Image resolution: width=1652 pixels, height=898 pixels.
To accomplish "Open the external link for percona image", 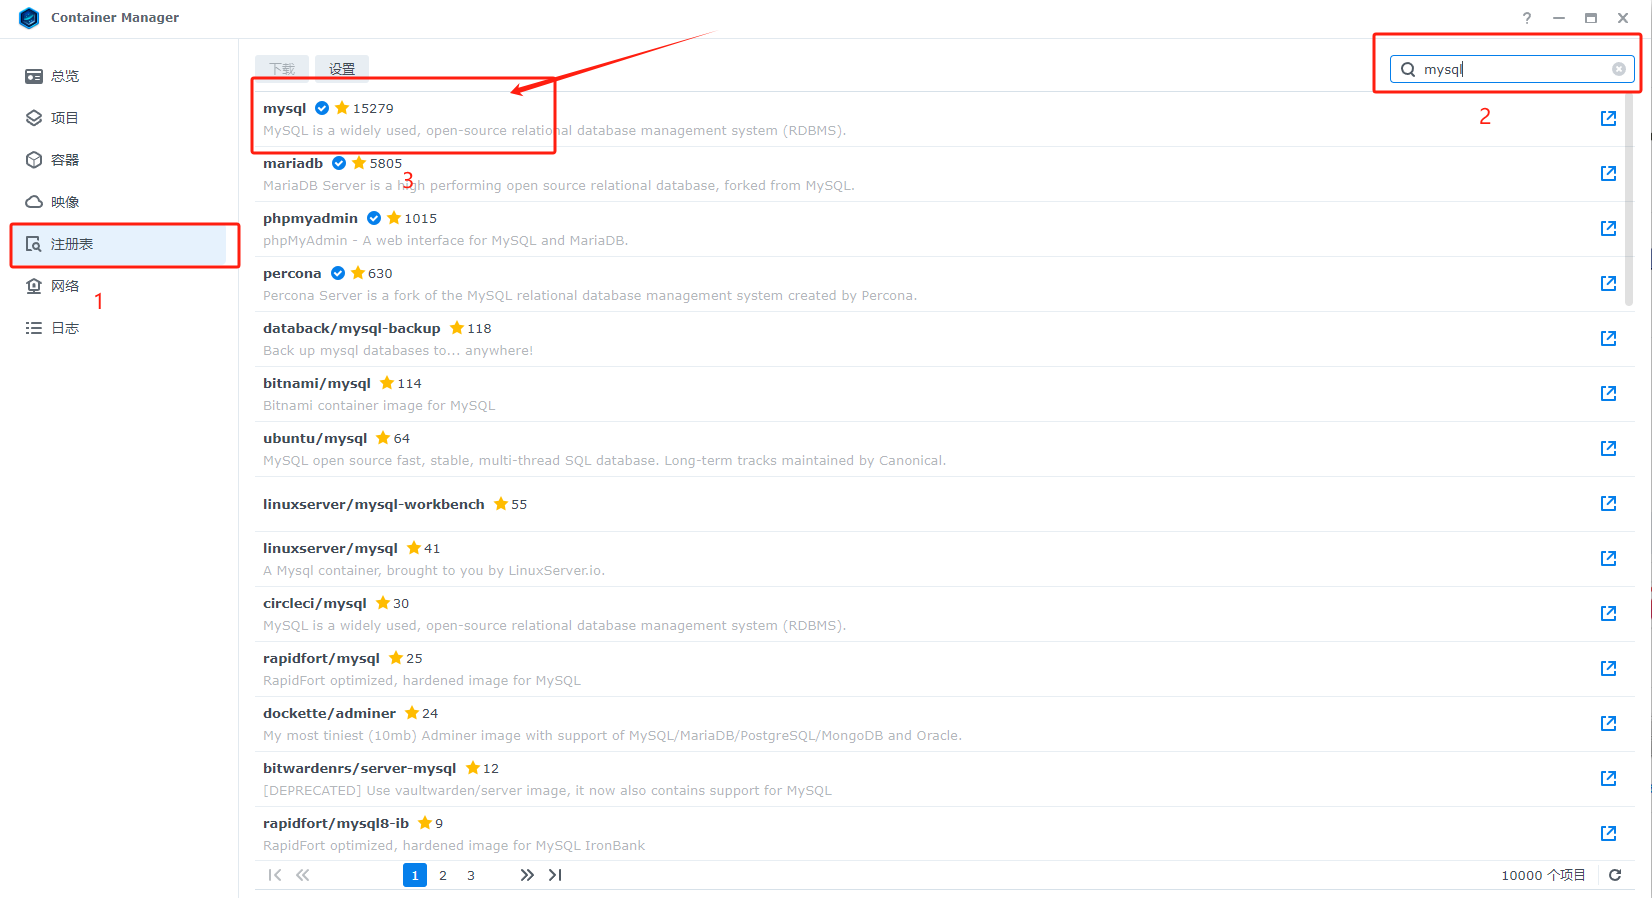I will tap(1608, 283).
